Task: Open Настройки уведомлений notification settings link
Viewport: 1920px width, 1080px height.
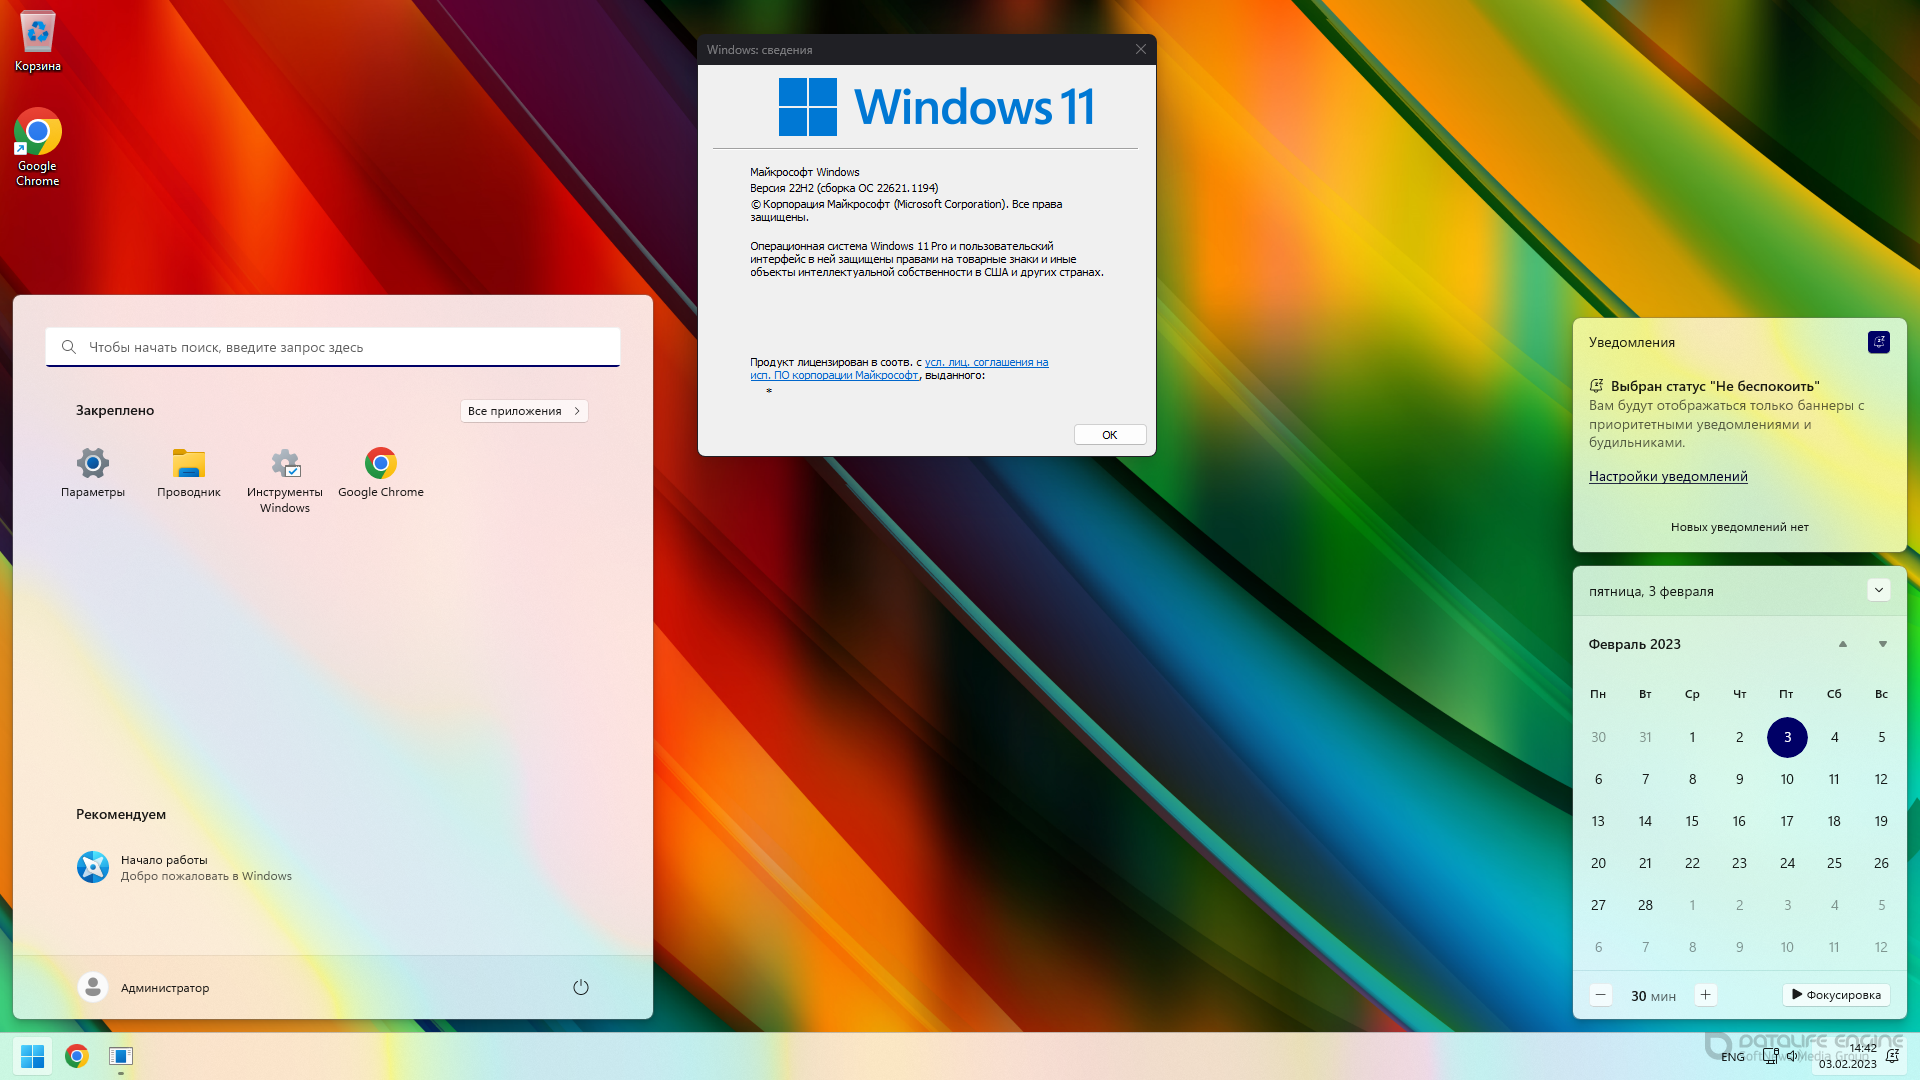Action: pos(1668,476)
